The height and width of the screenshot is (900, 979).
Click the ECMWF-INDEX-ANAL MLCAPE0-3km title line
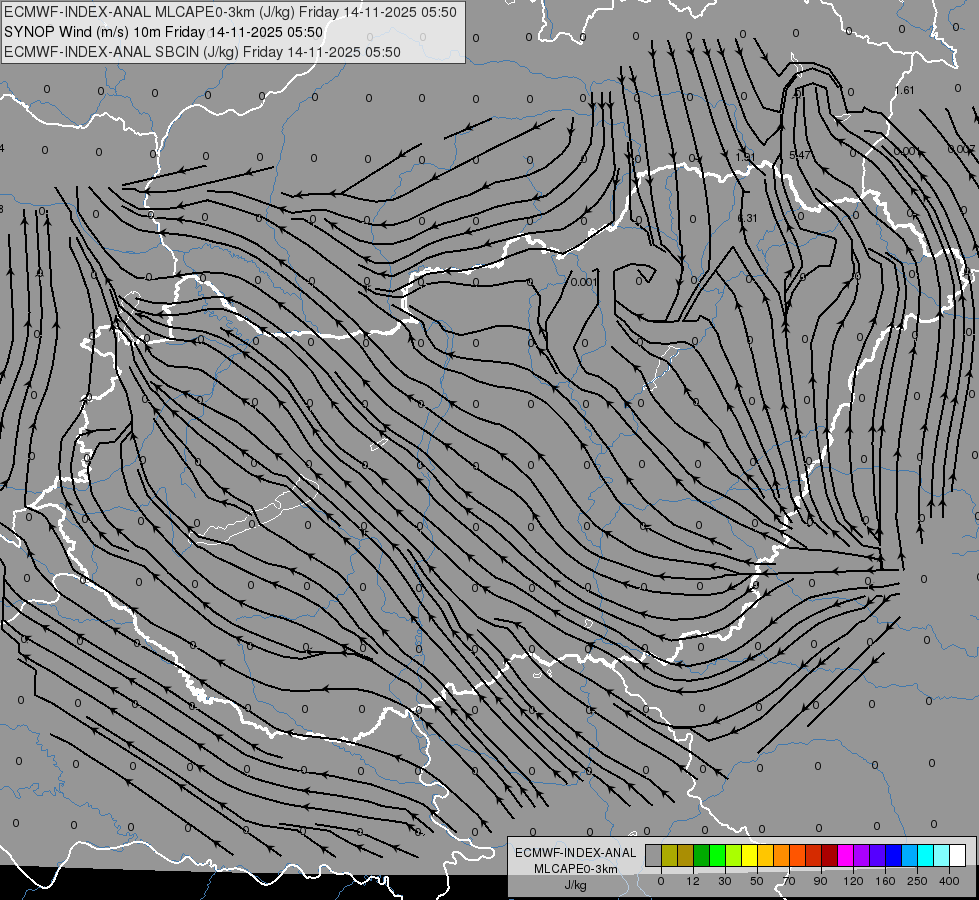click(x=230, y=12)
